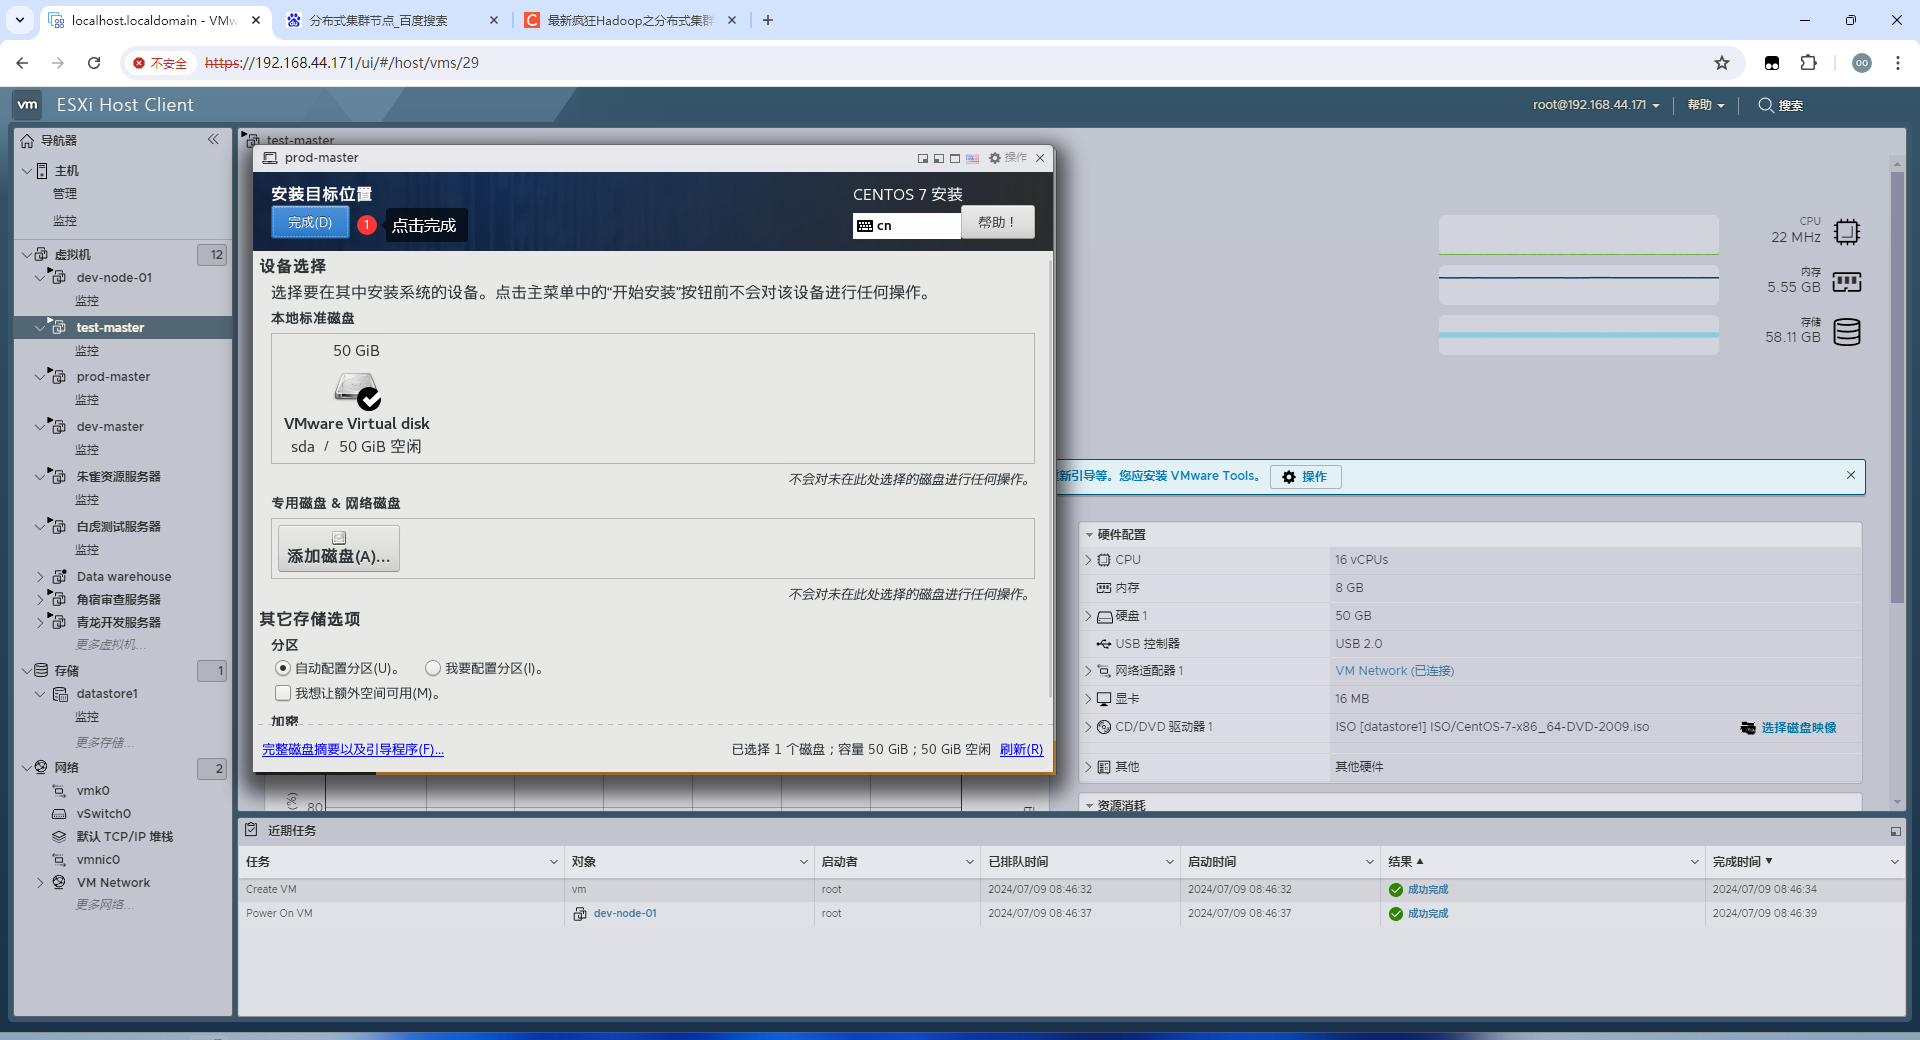Open root@192.168.44.171 user dropdown
This screenshot has height=1040, width=1920.
1596,105
